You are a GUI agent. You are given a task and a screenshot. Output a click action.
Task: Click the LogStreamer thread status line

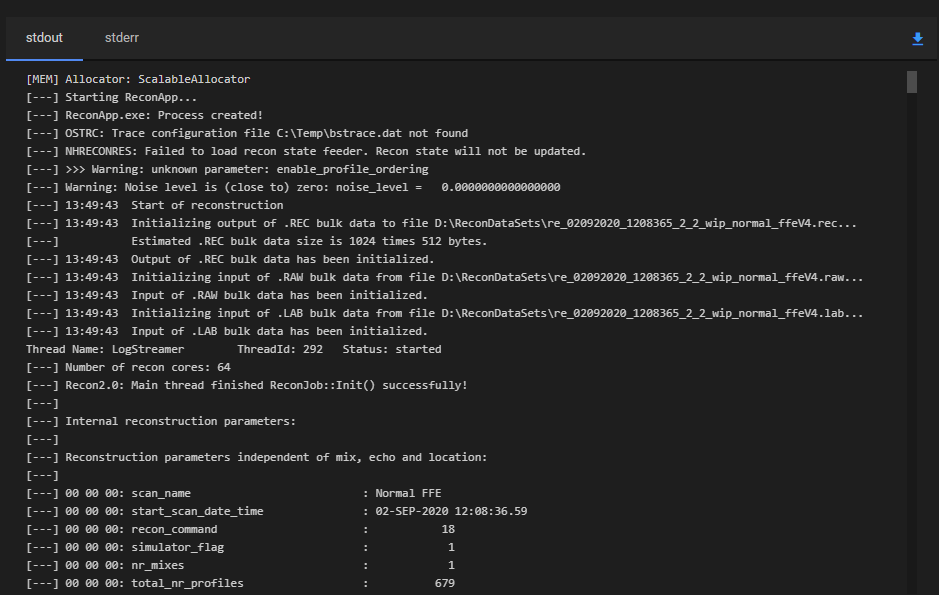[233, 349]
